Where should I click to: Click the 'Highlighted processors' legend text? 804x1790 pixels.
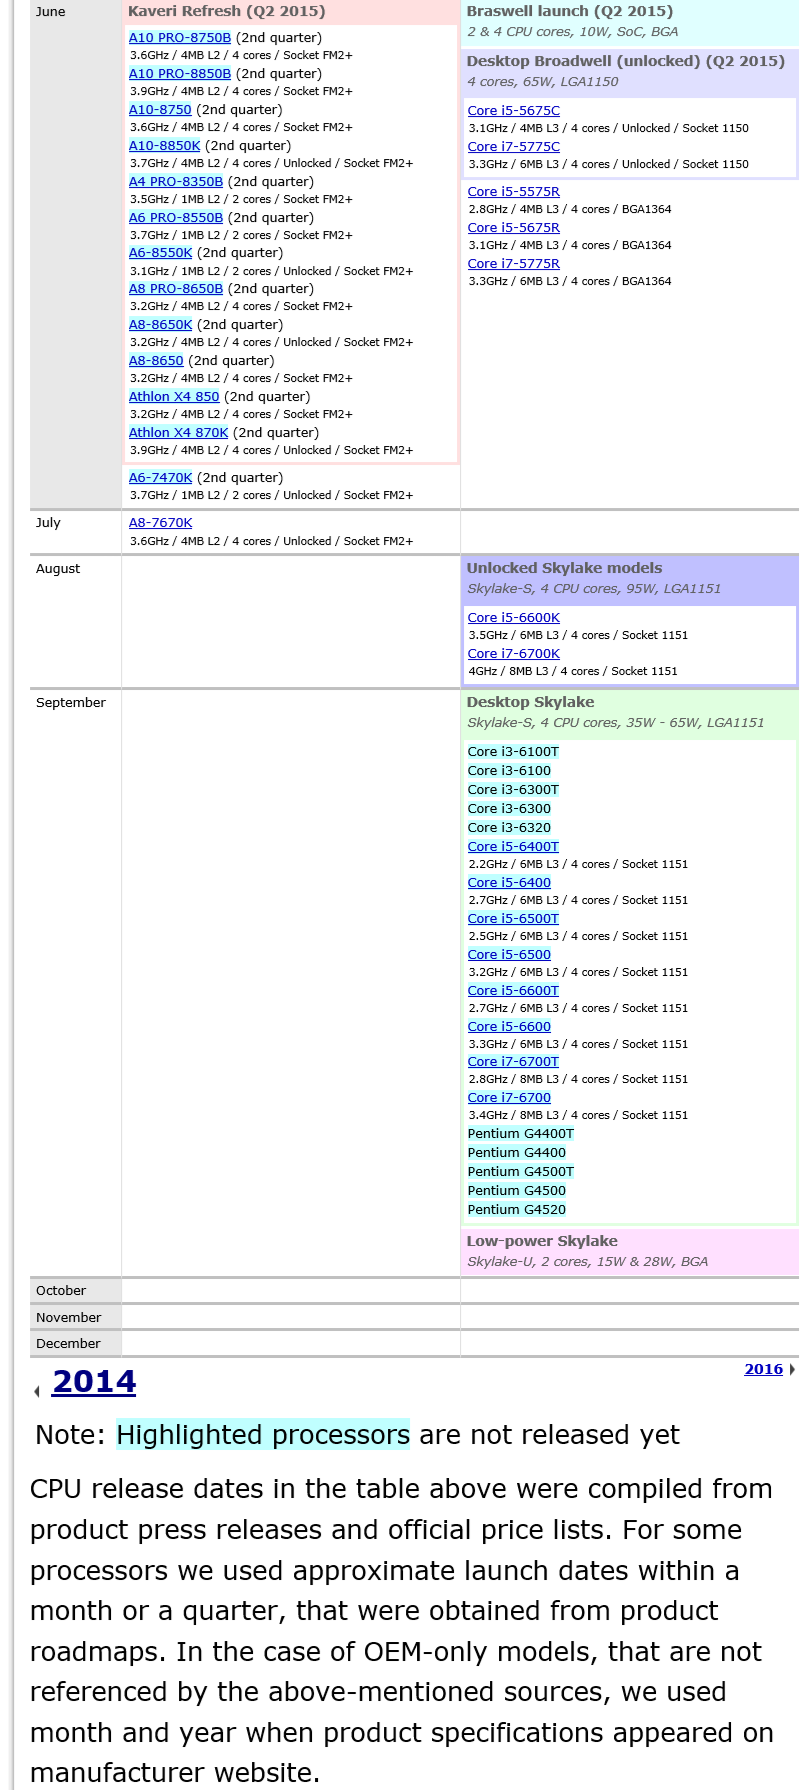tap(263, 1435)
